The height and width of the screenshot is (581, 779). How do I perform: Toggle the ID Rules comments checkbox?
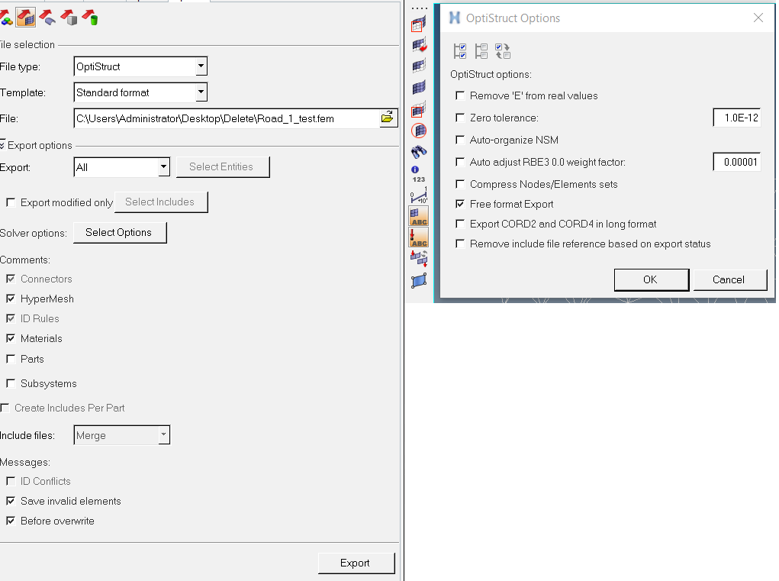pyautogui.click(x=10, y=318)
